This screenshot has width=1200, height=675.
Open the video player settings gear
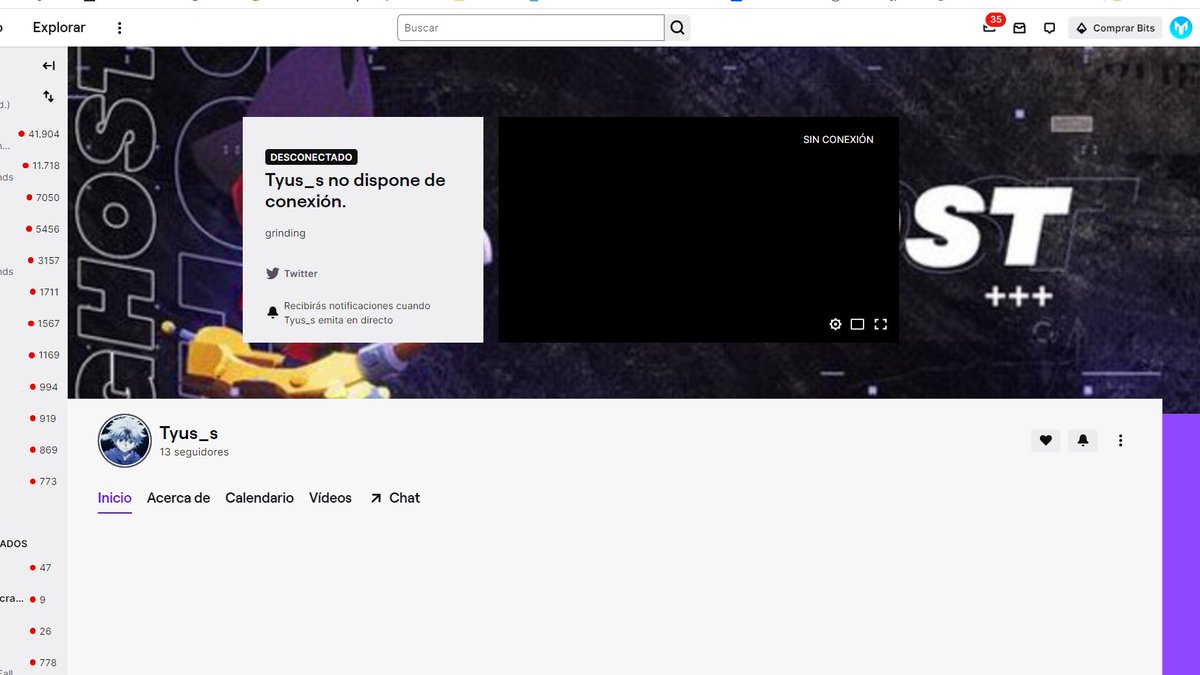[836, 324]
